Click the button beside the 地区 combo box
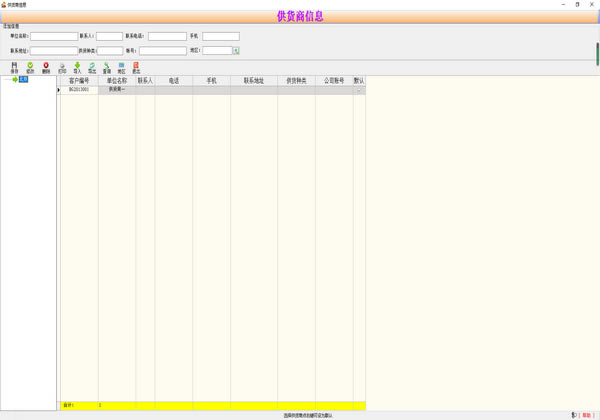Image resolution: width=600 pixels, height=420 pixels. [x=237, y=50]
